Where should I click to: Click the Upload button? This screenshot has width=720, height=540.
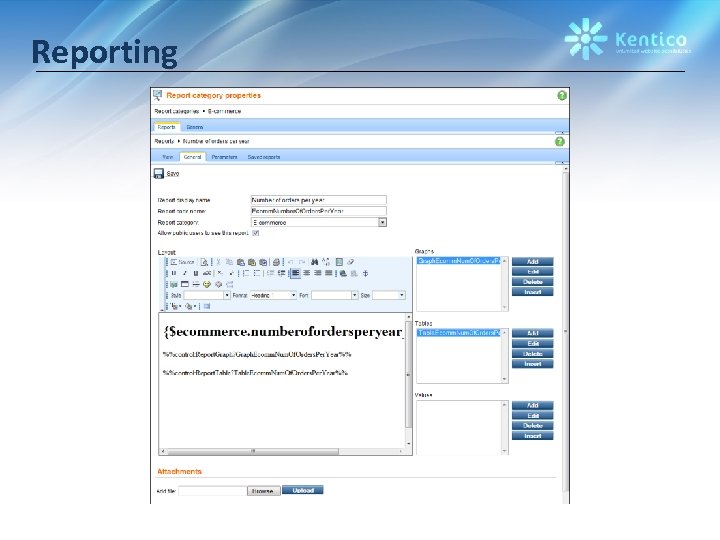pyautogui.click(x=303, y=490)
